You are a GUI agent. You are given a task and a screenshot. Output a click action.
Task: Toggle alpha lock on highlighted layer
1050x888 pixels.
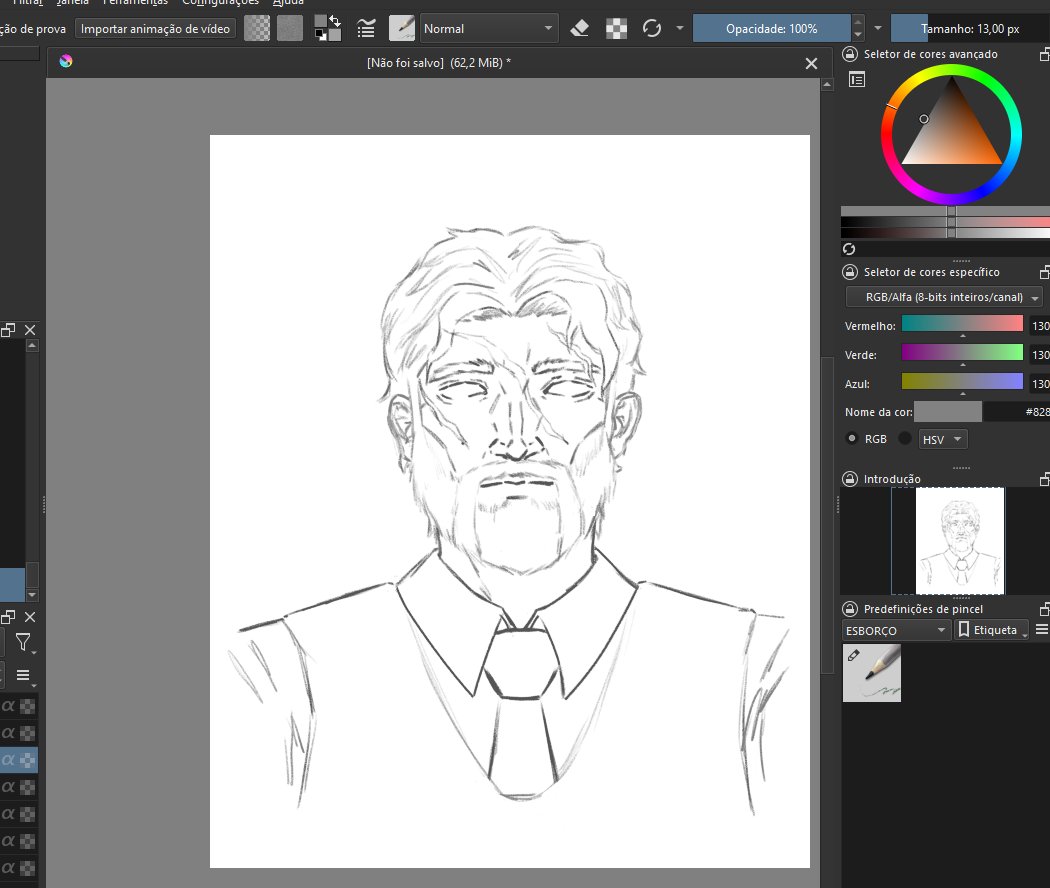27,759
